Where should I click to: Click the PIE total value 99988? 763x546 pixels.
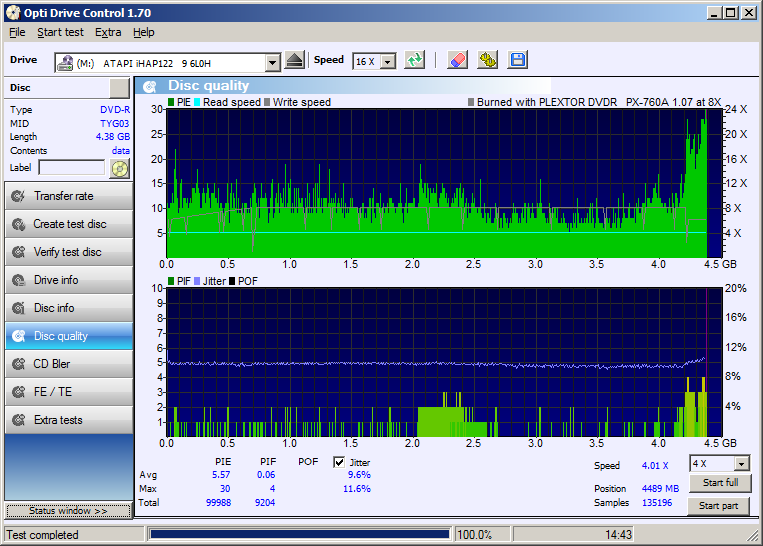pyautogui.click(x=218, y=502)
